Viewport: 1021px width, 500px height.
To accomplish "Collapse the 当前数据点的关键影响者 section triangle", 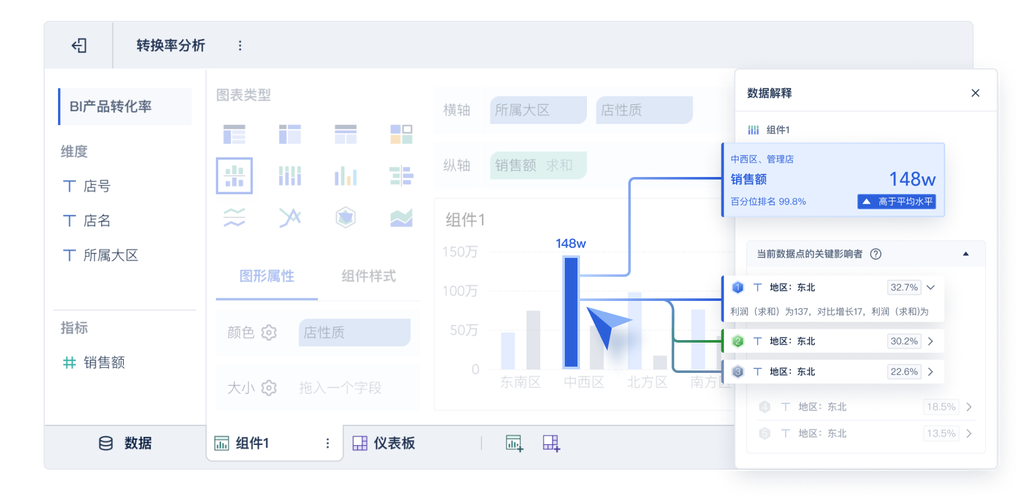I will pos(966,254).
